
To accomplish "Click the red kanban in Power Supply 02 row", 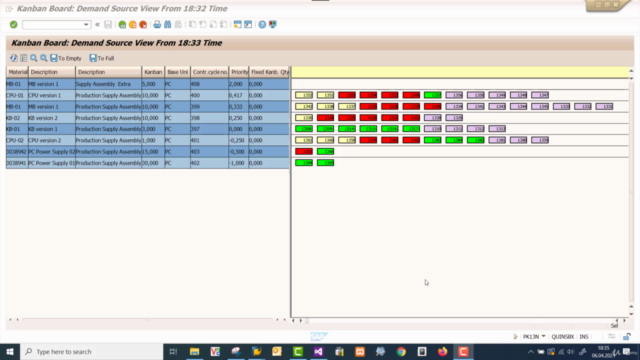I will pos(304,151).
